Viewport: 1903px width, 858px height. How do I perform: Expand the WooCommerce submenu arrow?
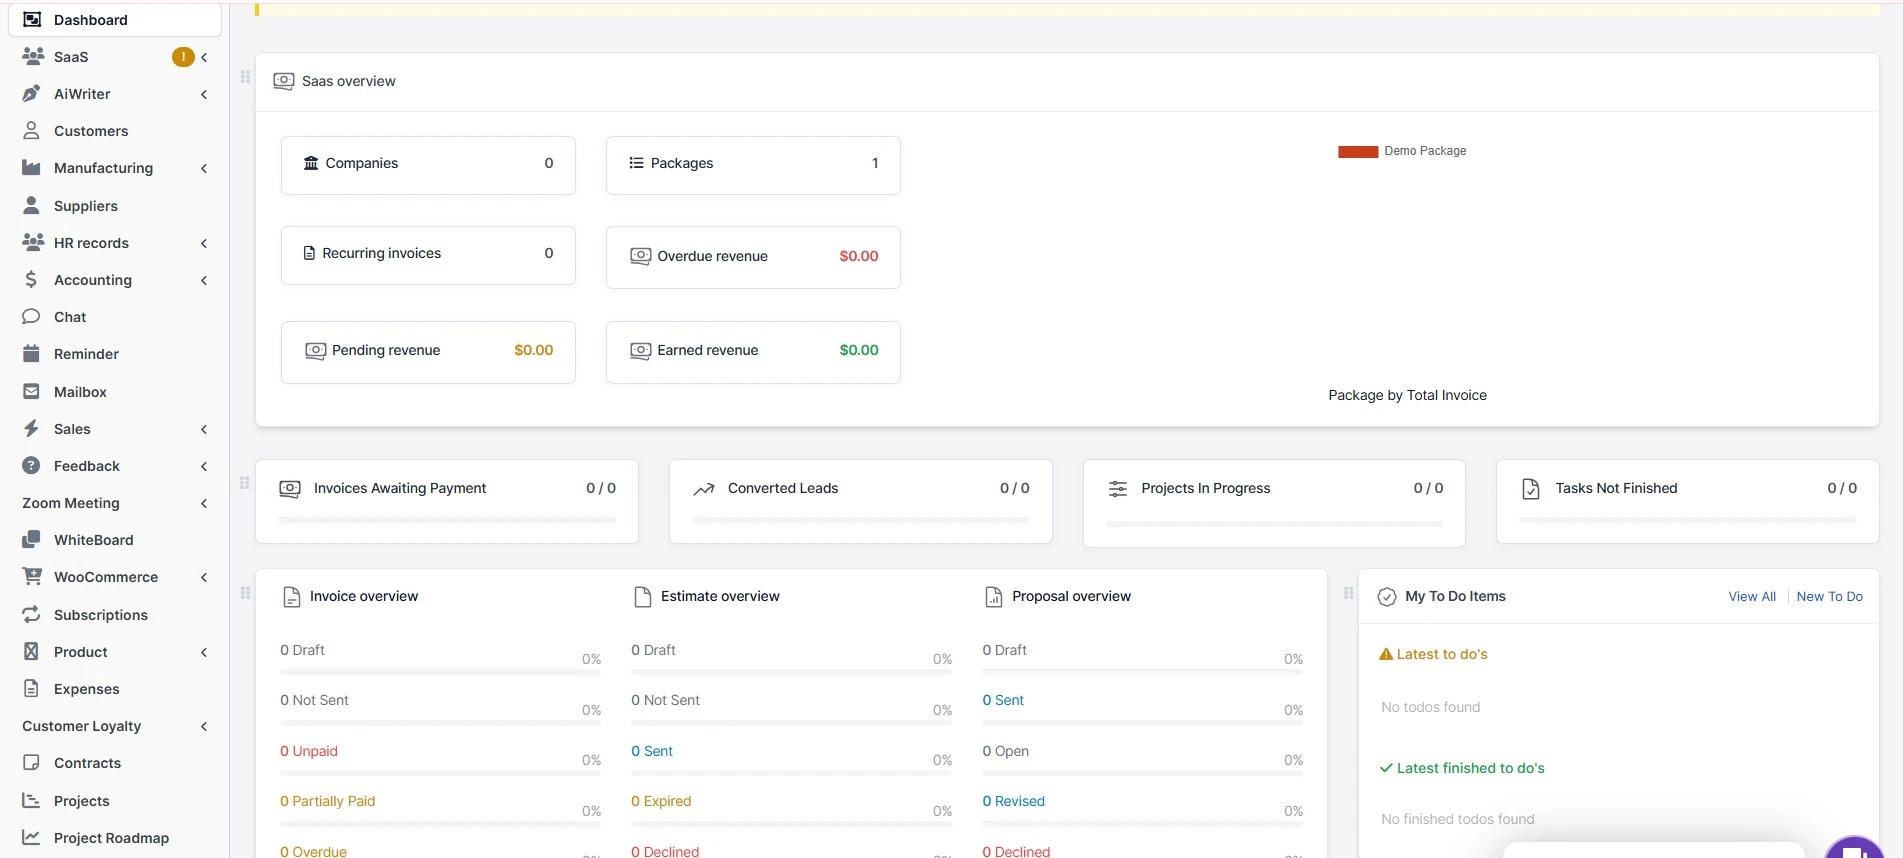(204, 578)
